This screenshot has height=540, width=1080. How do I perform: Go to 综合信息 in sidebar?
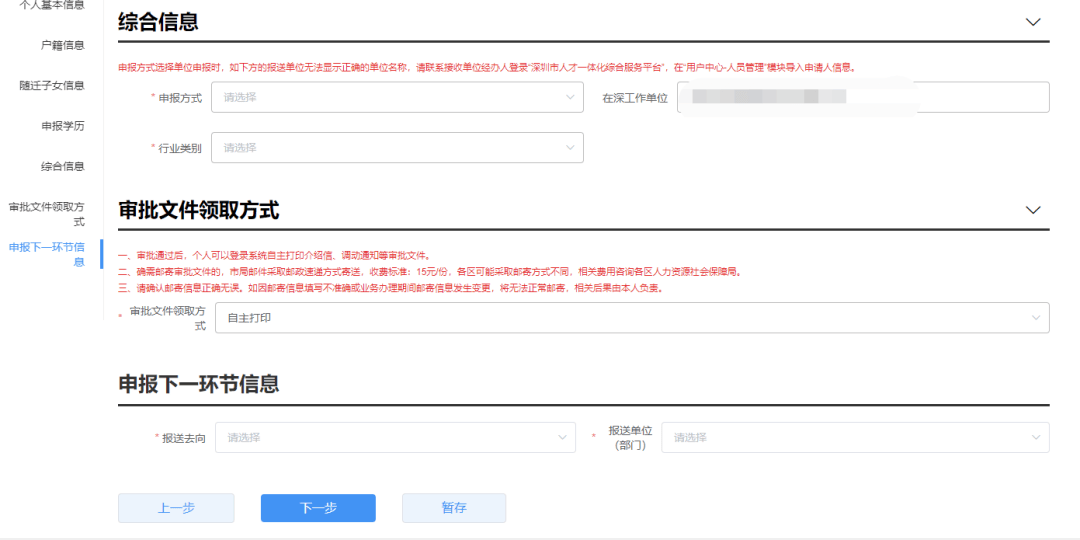63,166
